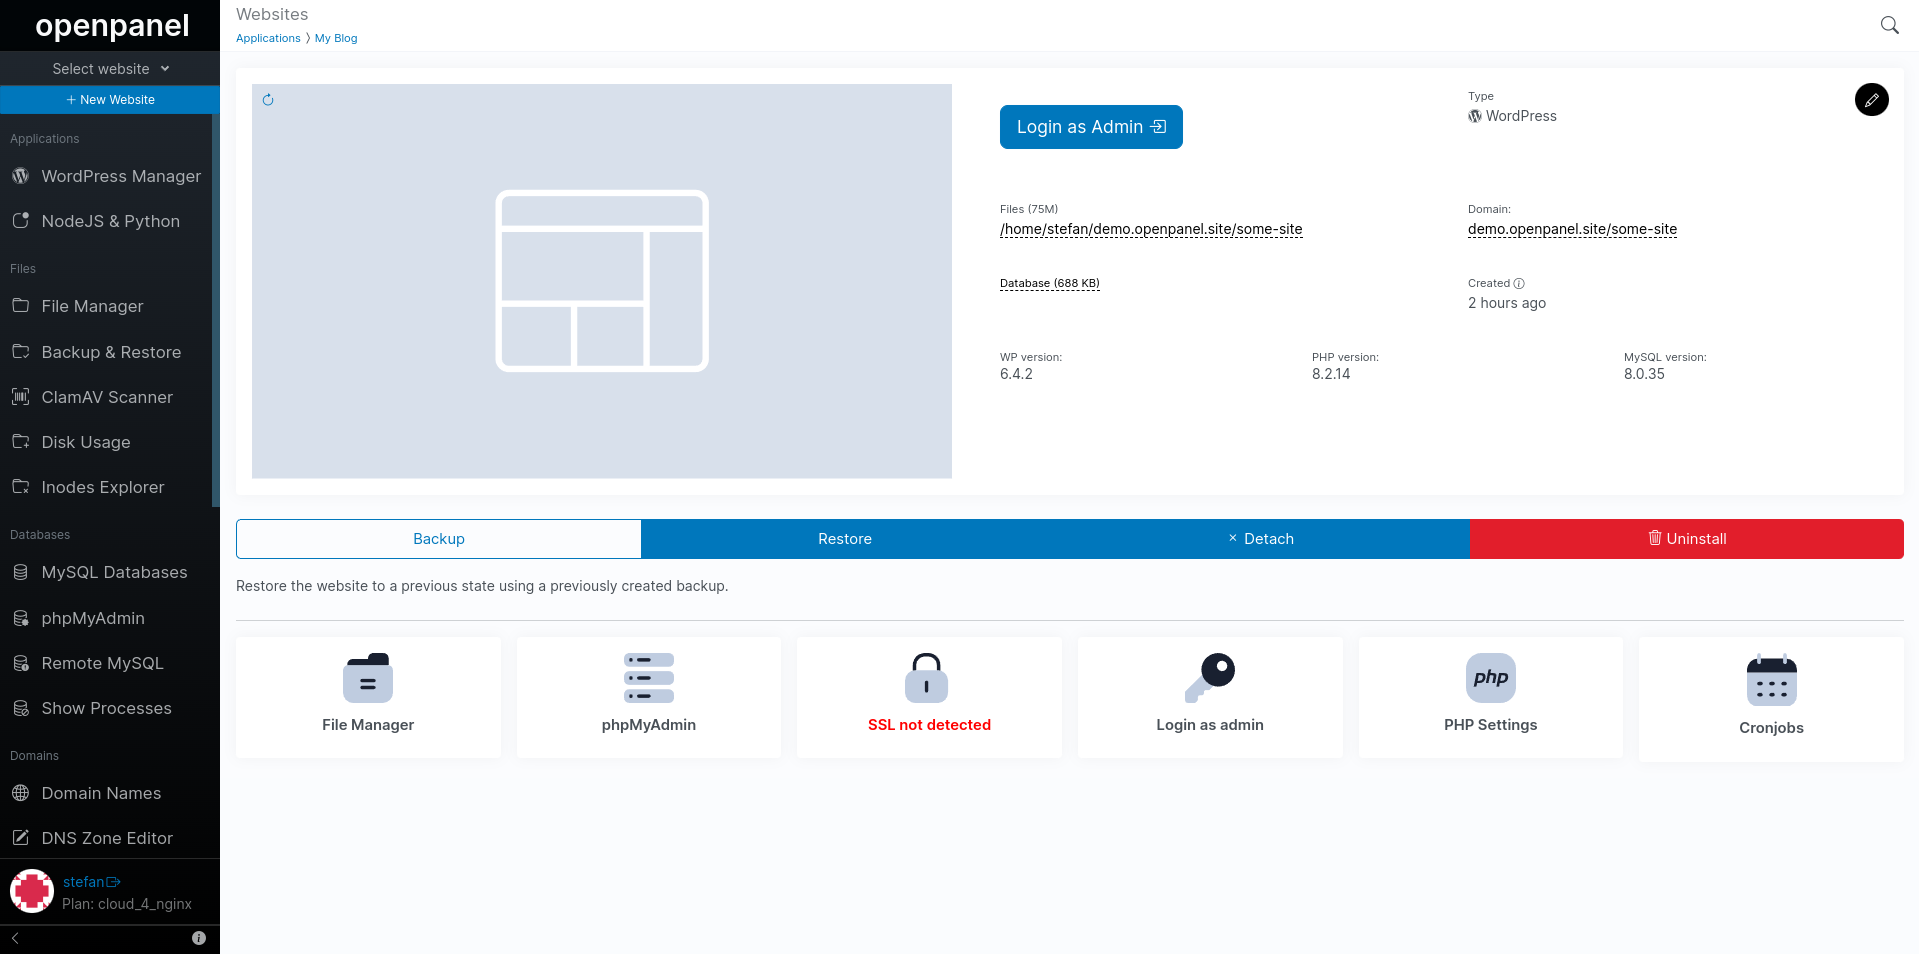Open the Database (688 KB) link
The image size is (1919, 954).
pyautogui.click(x=1050, y=283)
